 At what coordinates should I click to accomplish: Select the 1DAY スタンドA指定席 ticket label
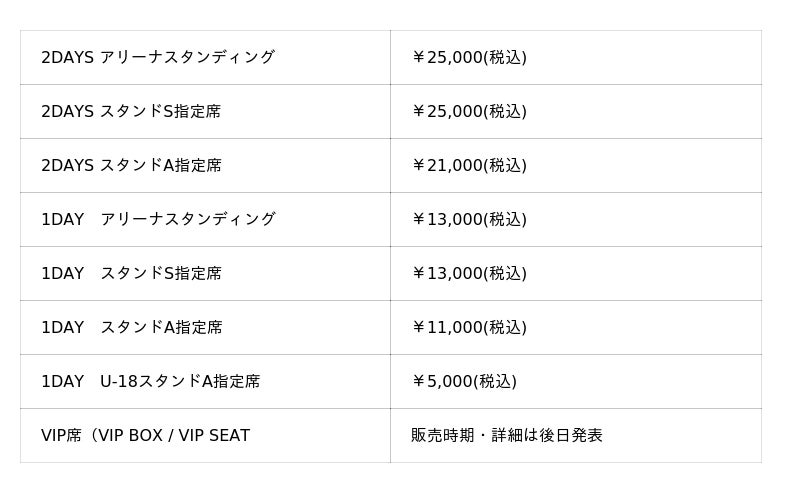tap(131, 328)
